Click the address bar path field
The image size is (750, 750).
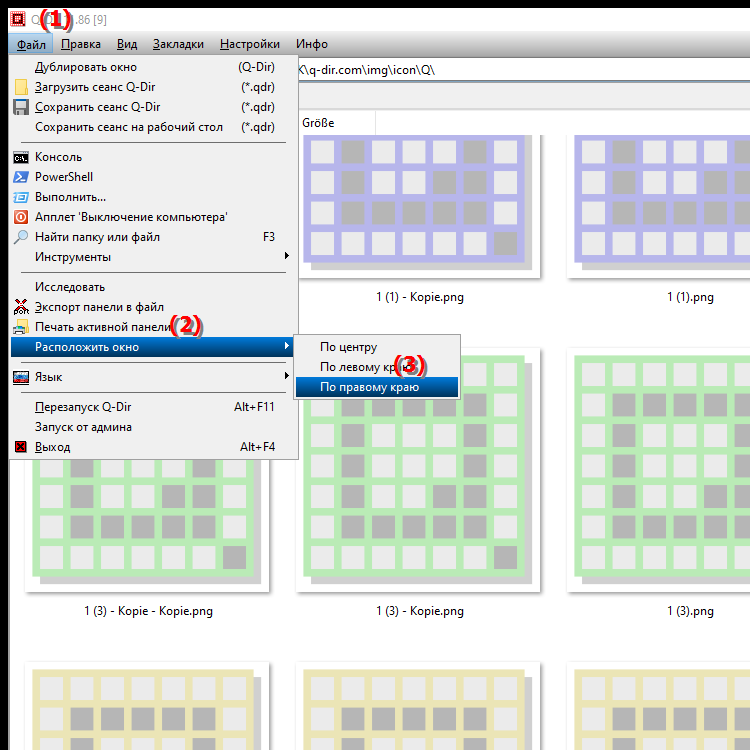524,70
